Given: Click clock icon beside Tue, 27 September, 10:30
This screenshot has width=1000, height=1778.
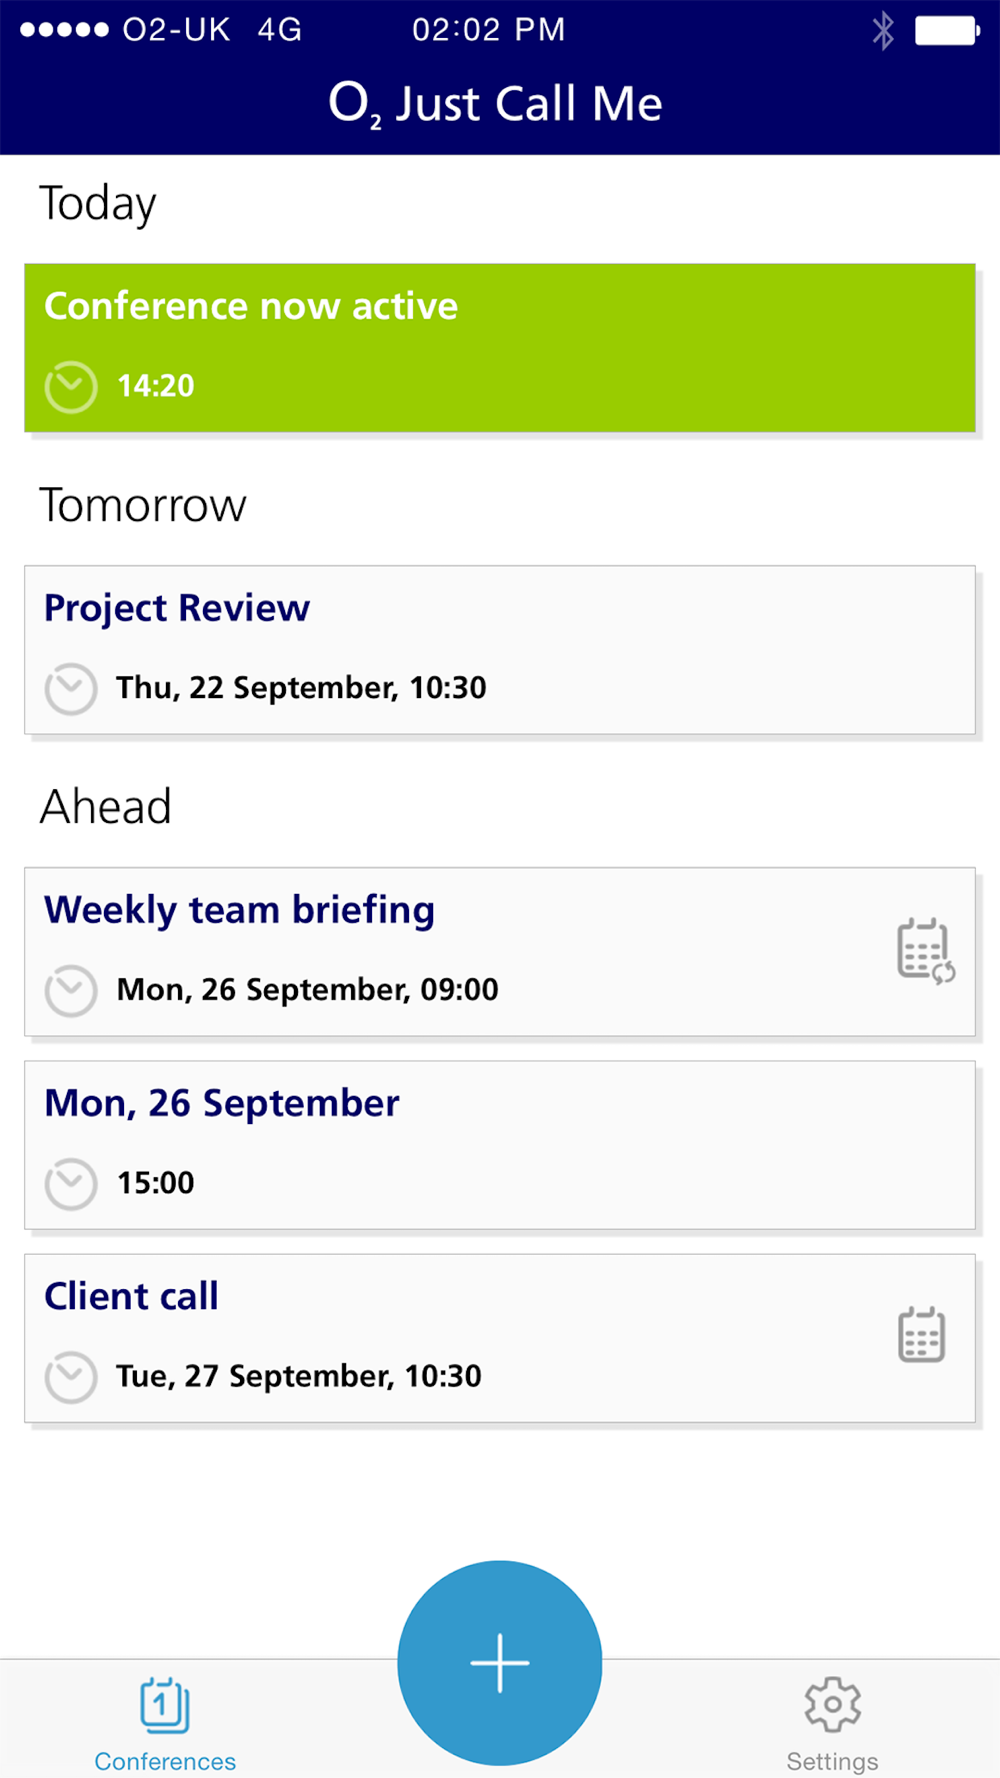Looking at the screenshot, I should (x=71, y=1377).
